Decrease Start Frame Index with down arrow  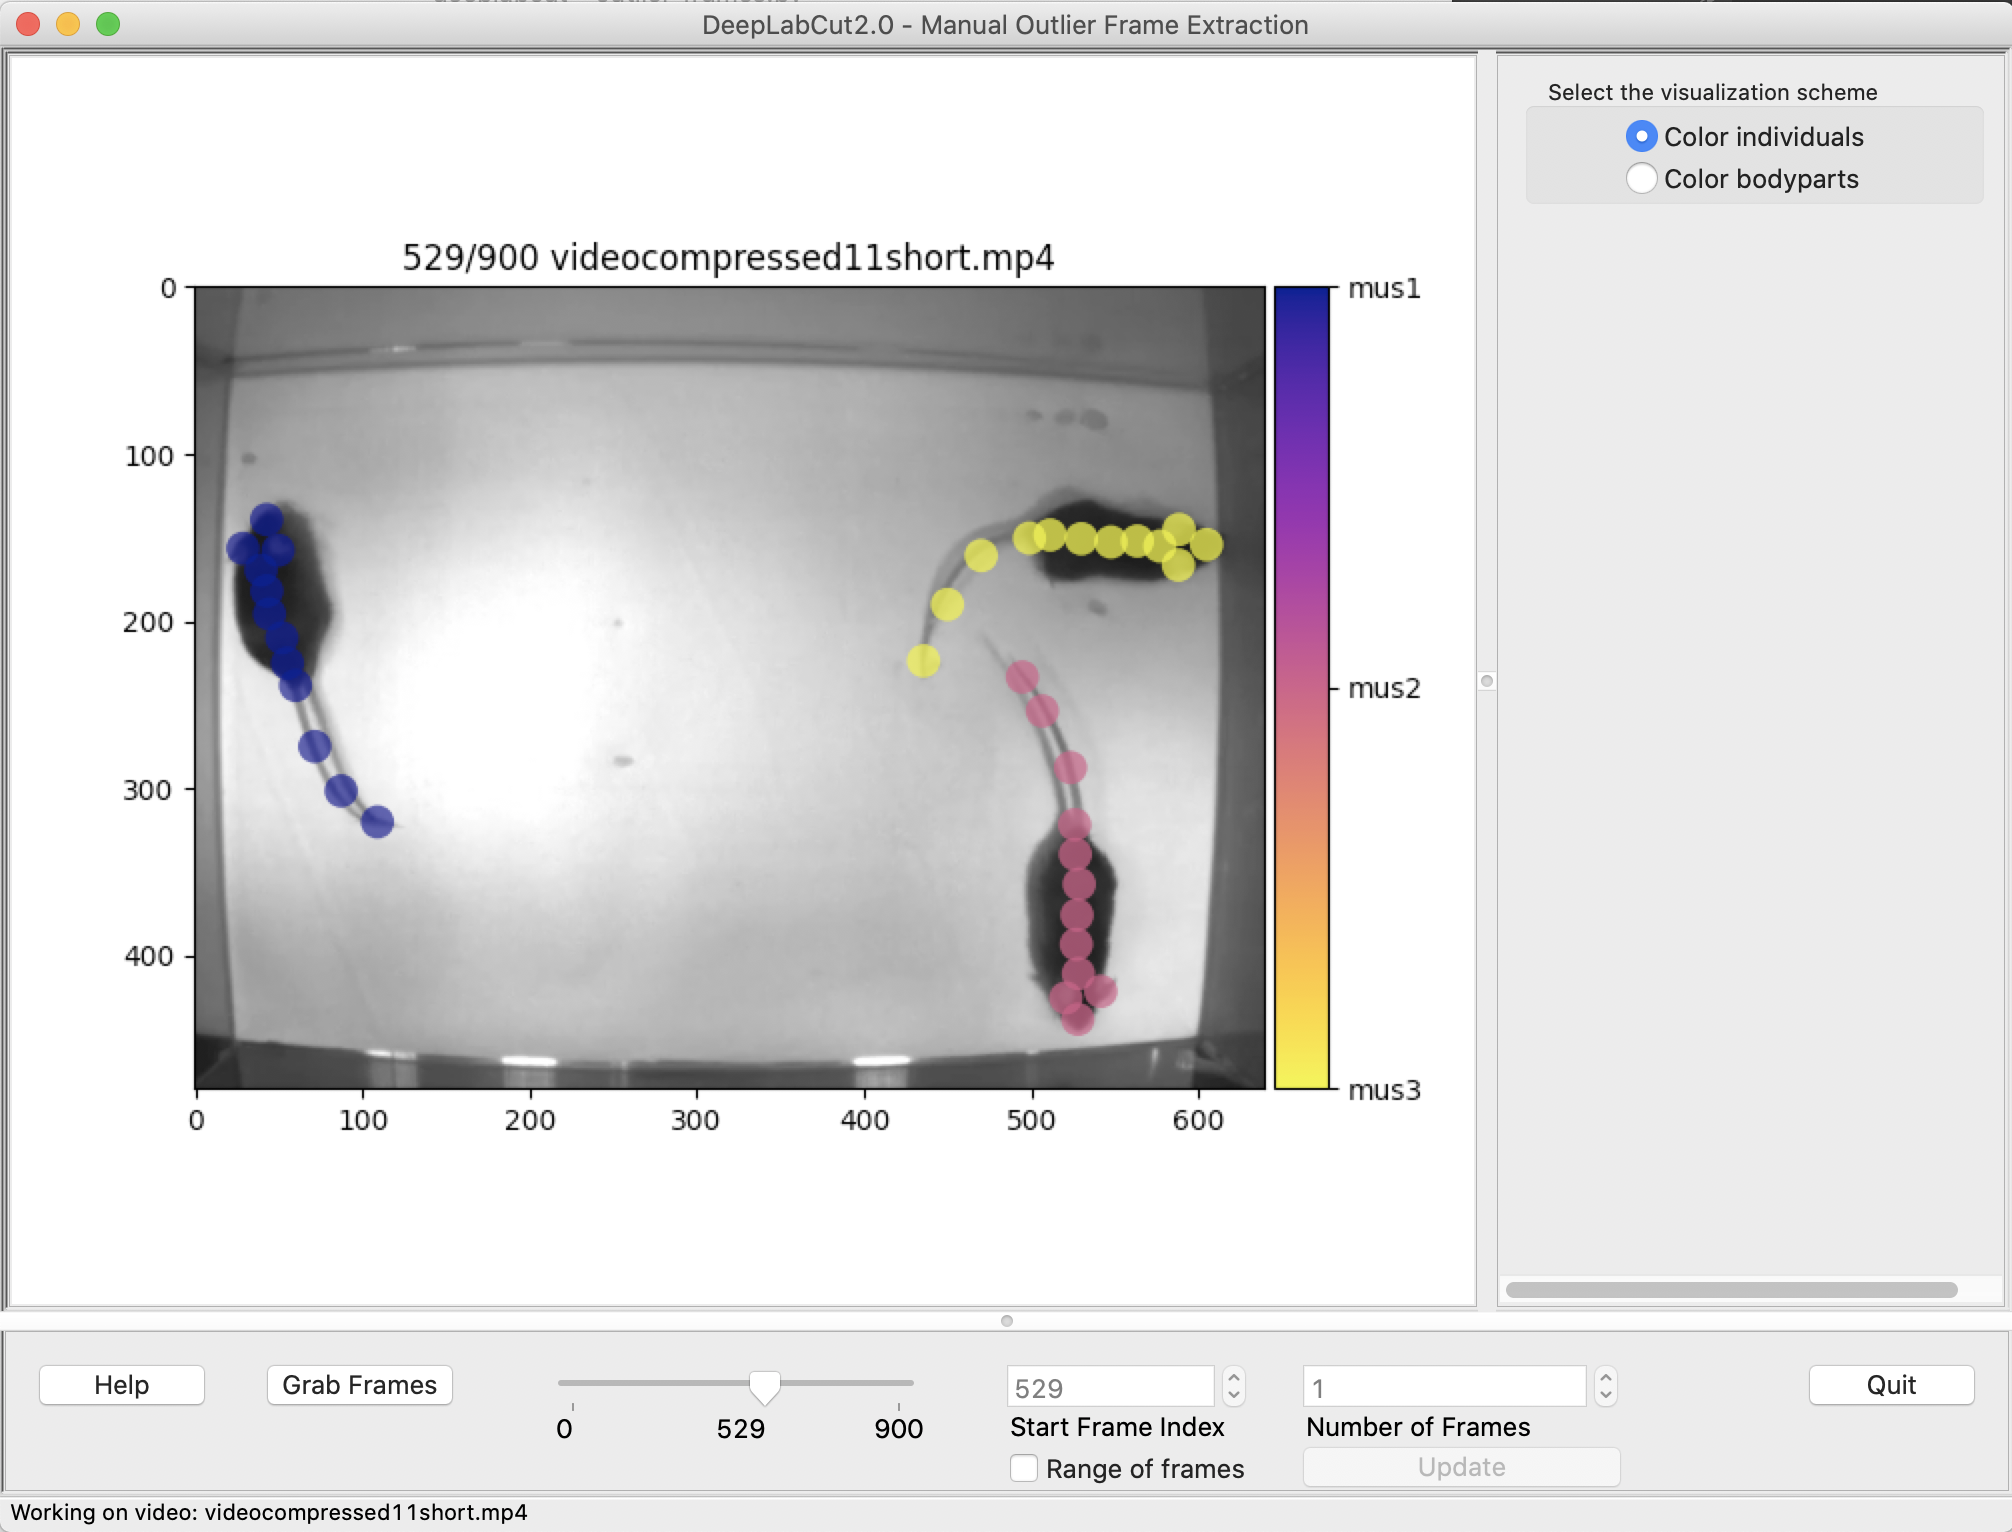click(x=1234, y=1396)
